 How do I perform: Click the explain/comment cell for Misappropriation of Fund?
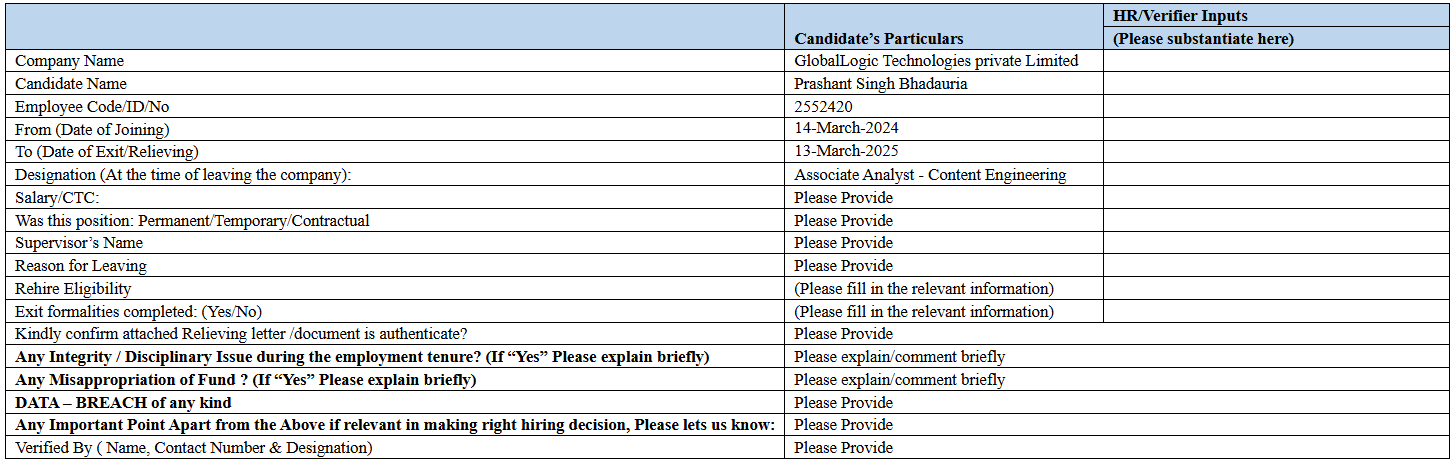899,380
